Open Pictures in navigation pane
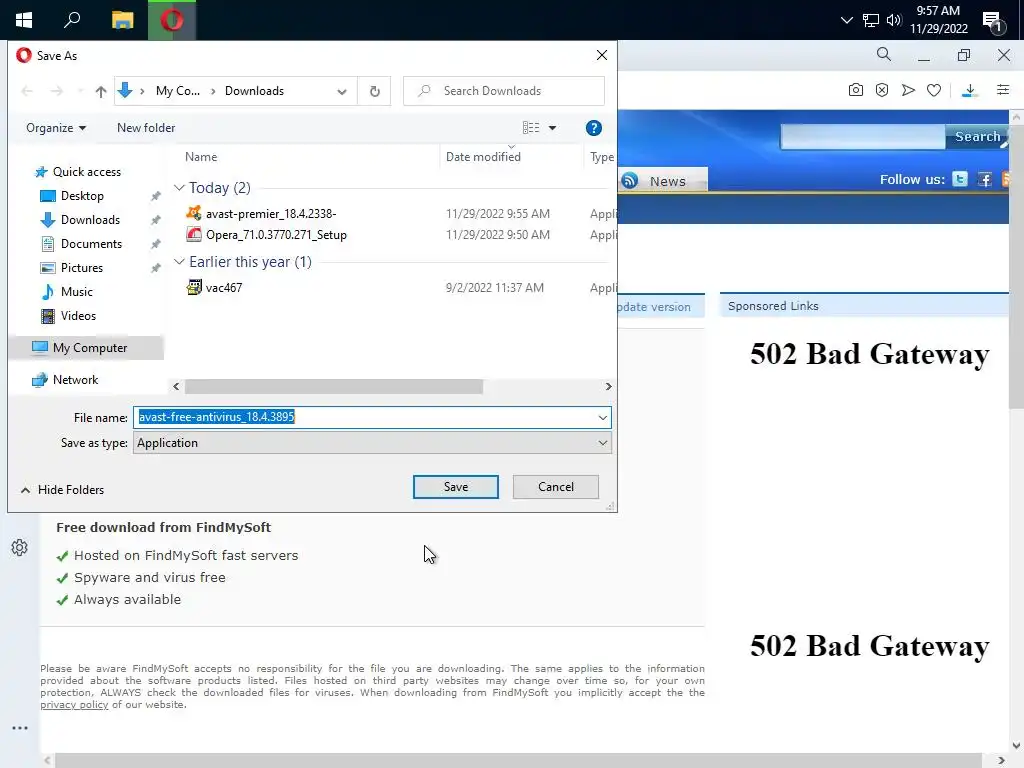 (x=82, y=268)
